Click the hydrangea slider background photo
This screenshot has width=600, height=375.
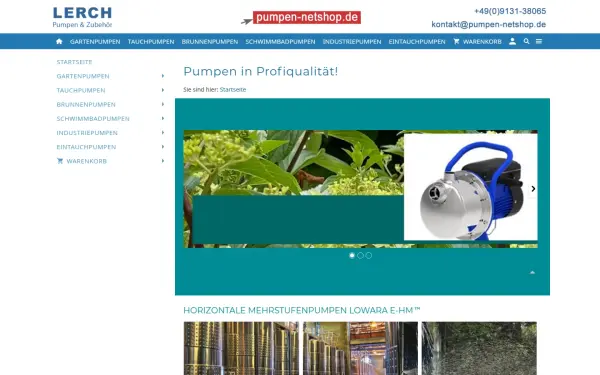293,163
